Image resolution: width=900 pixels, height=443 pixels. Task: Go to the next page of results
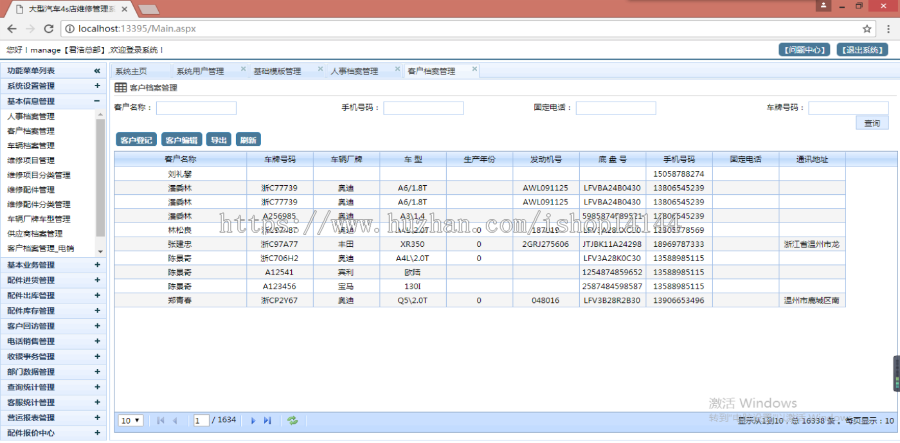[x=253, y=421]
